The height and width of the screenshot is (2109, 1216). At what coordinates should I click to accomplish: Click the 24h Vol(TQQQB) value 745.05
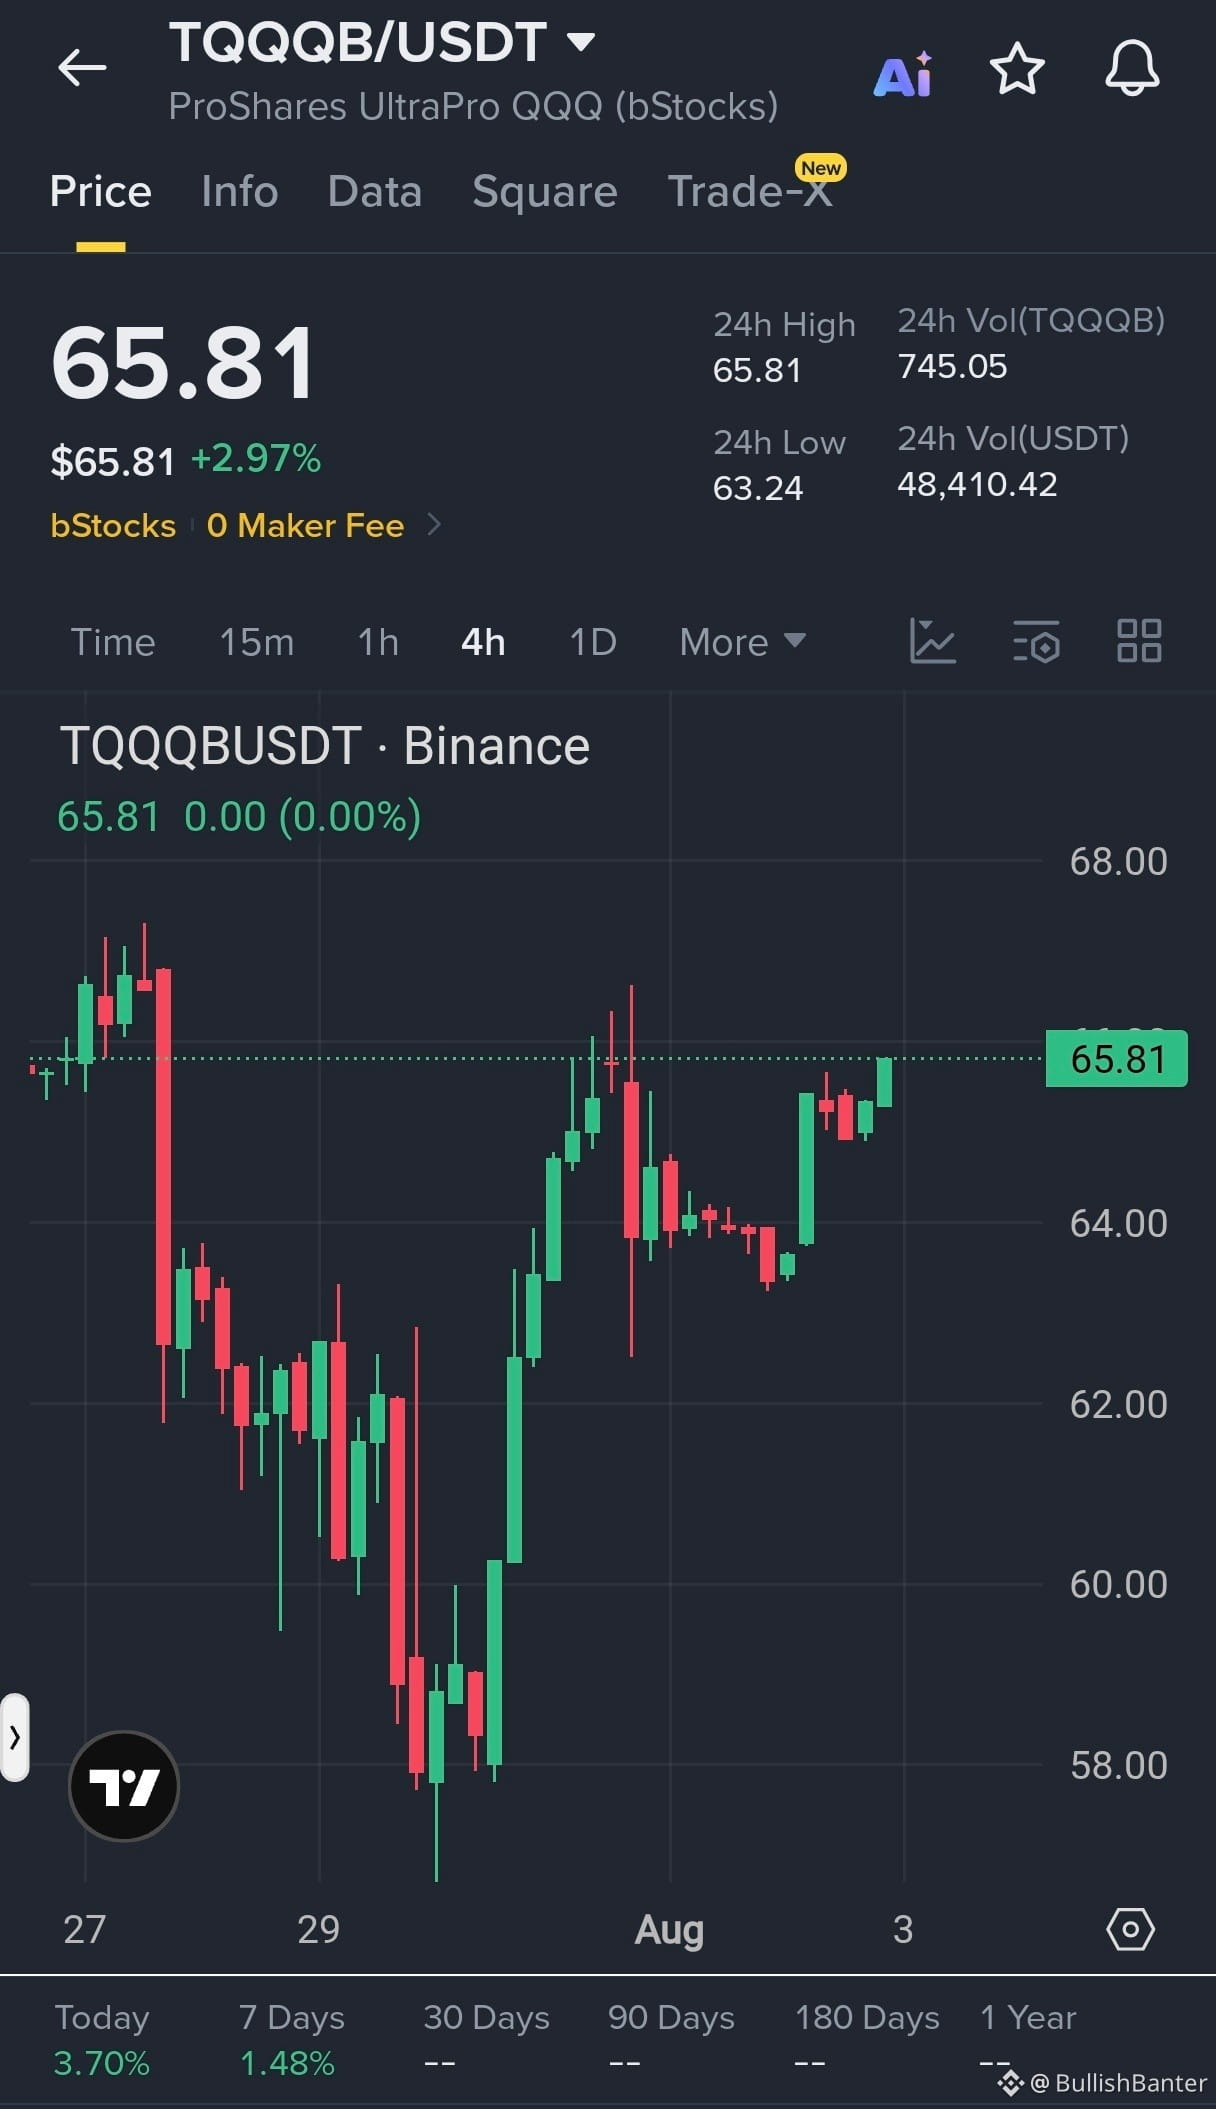[x=952, y=366]
